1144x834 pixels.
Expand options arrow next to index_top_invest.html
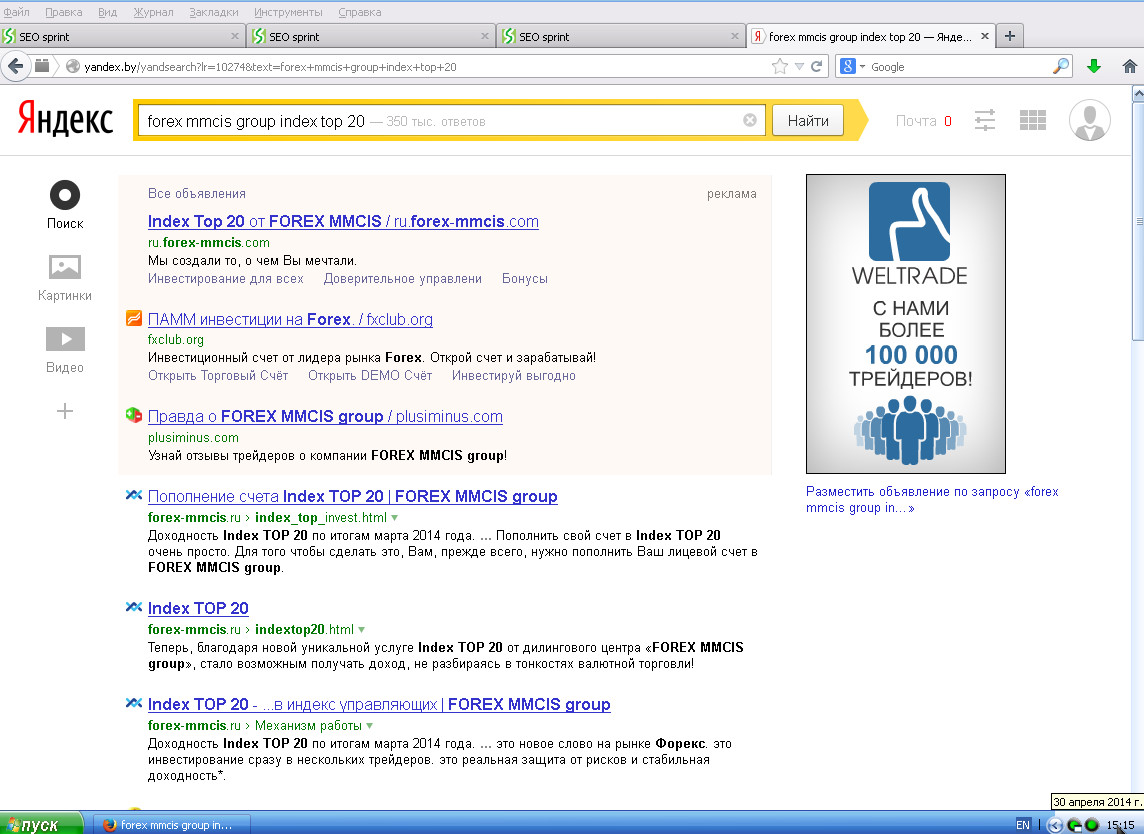(395, 517)
